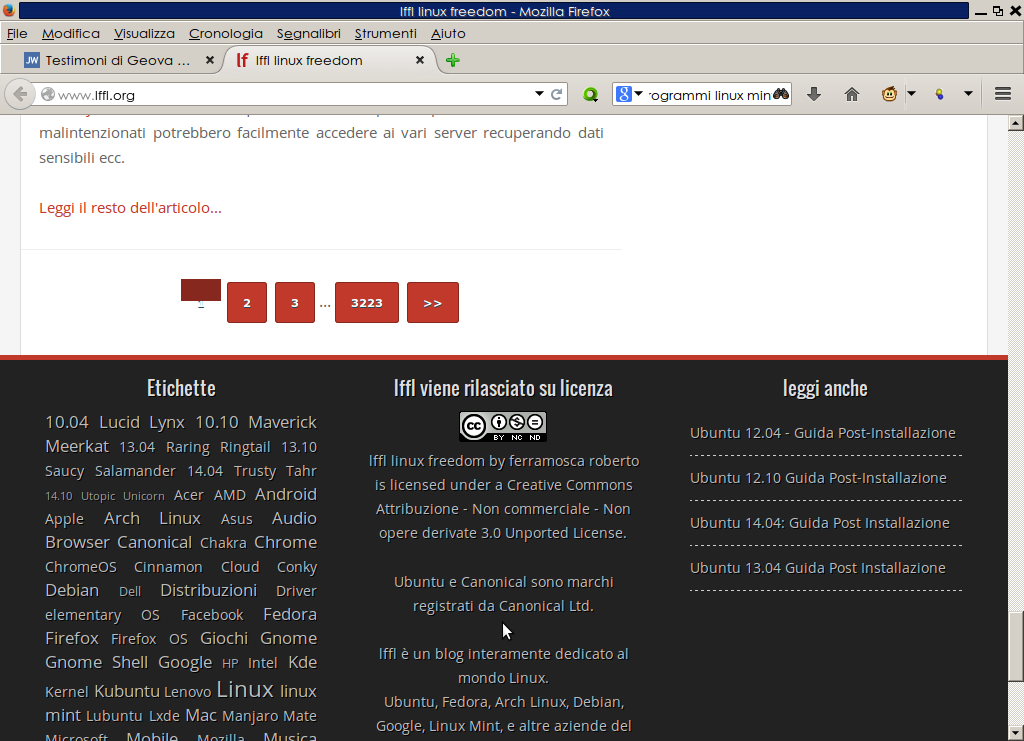The height and width of the screenshot is (741, 1024).
Task: Click the scrollbar down arrow
Action: [x=1016, y=733]
